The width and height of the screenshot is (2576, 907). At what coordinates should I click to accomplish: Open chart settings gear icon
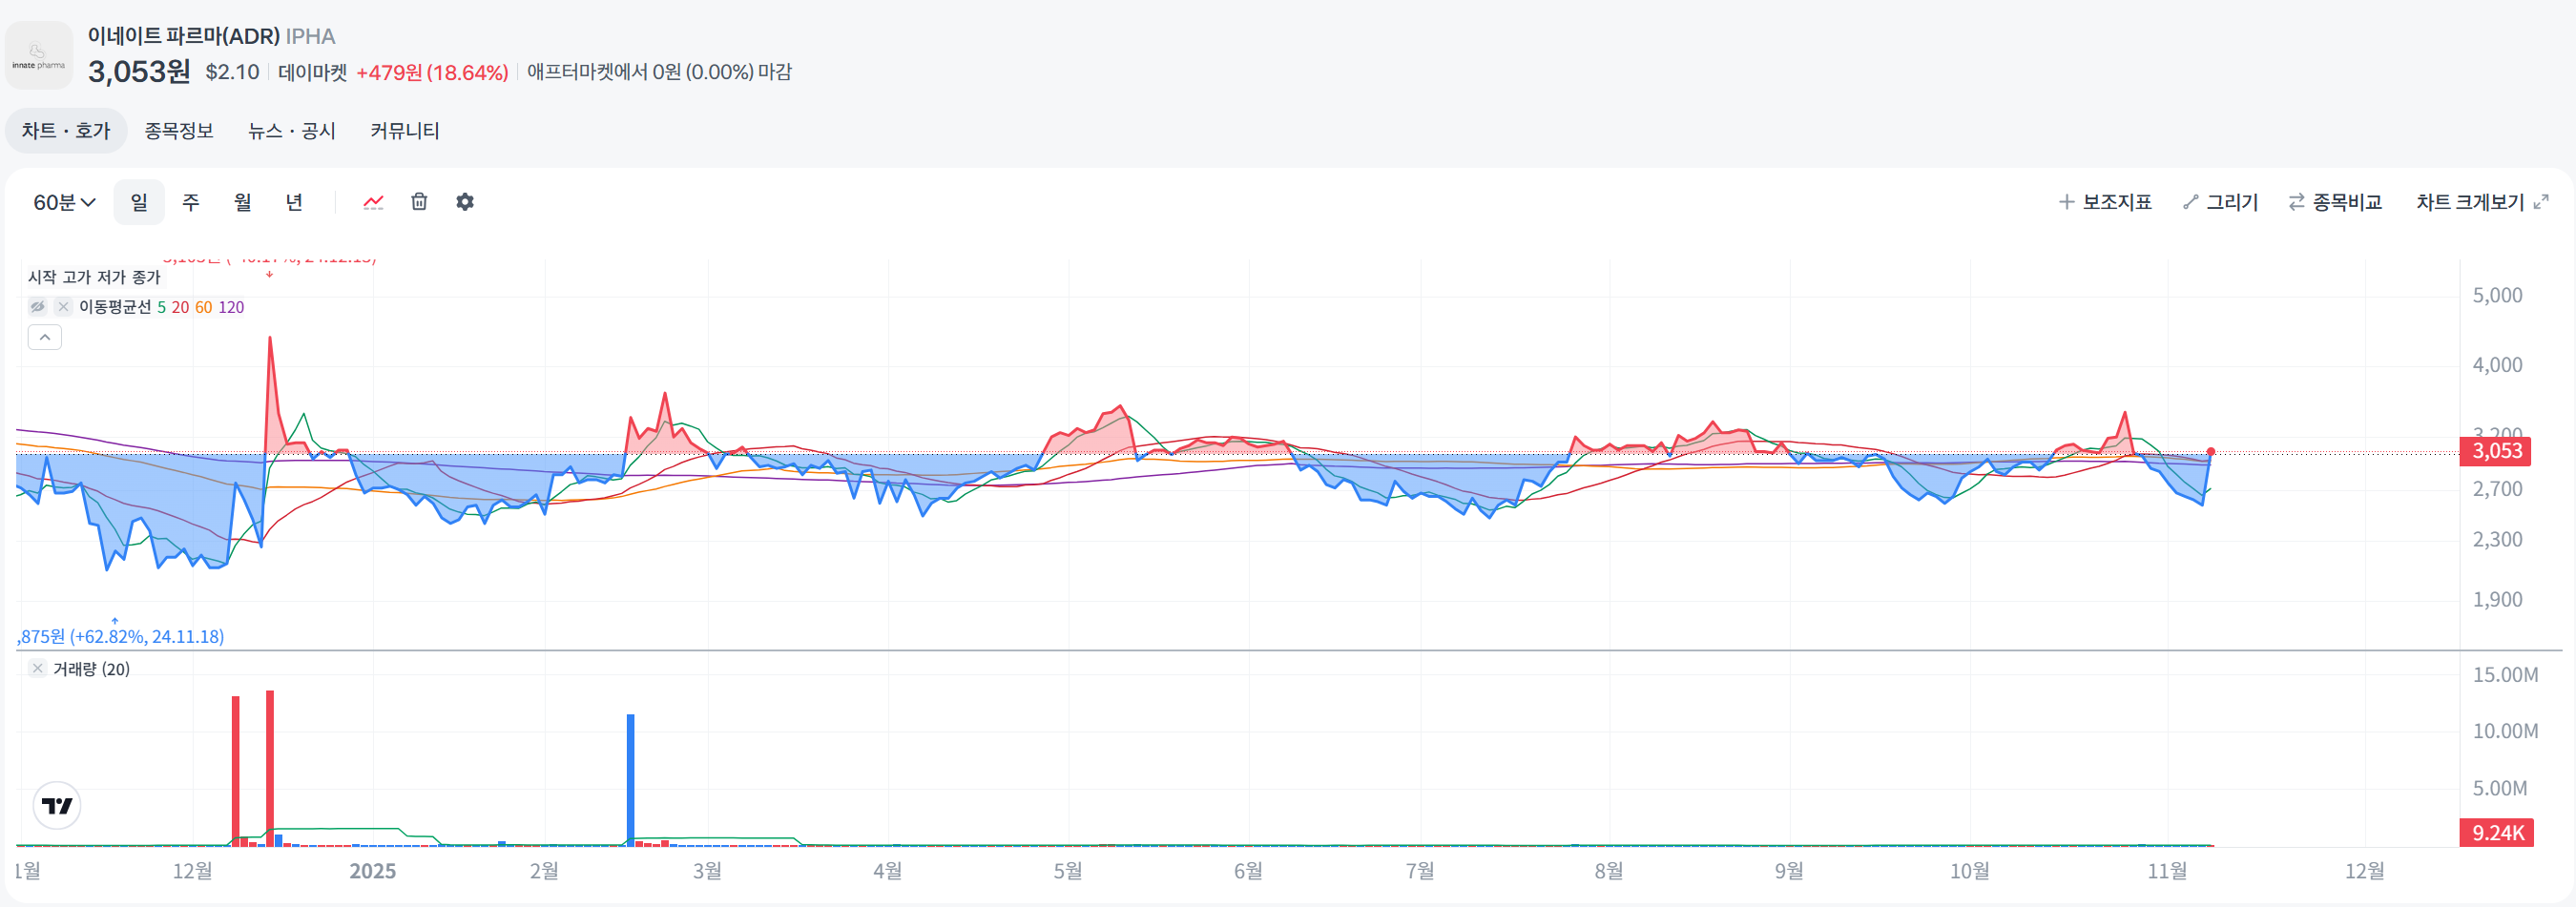465,202
